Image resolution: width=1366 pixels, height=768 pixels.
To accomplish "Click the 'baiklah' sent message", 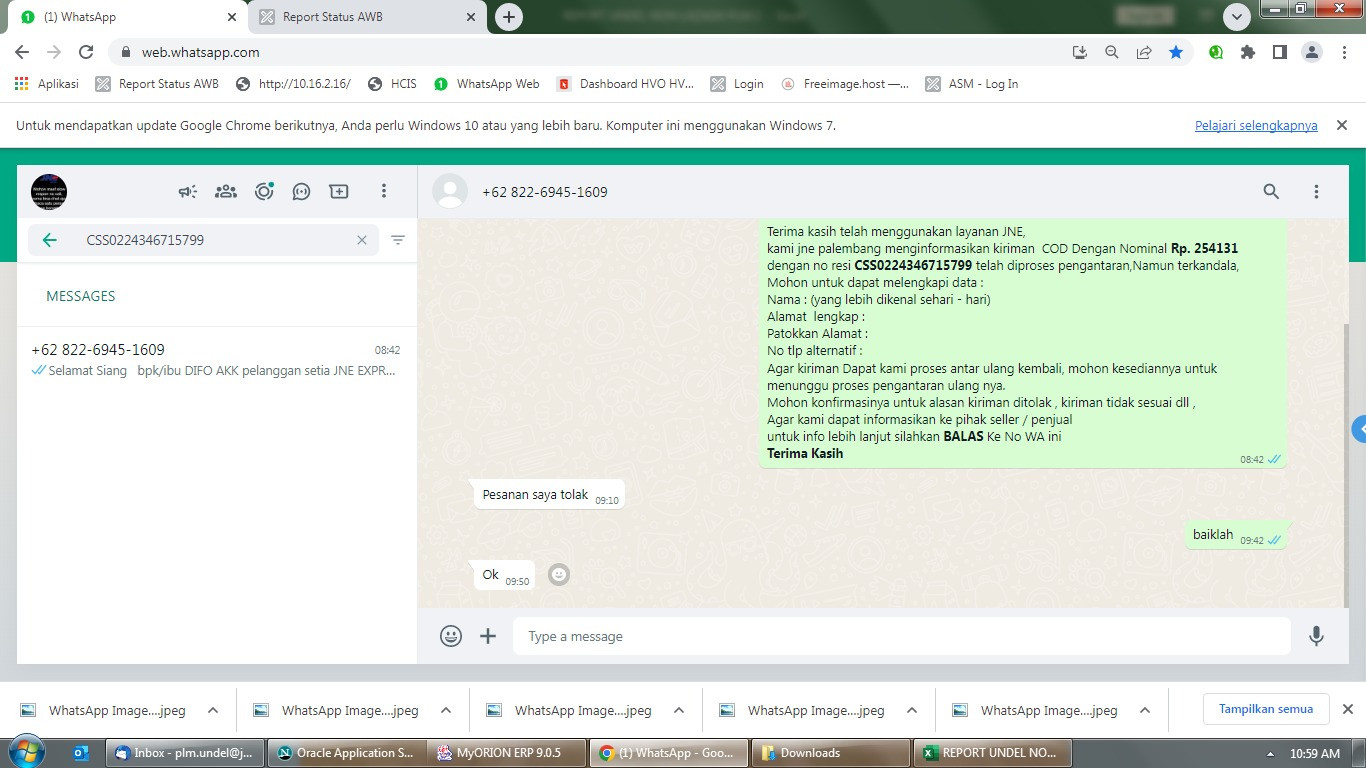I will coord(1236,535).
